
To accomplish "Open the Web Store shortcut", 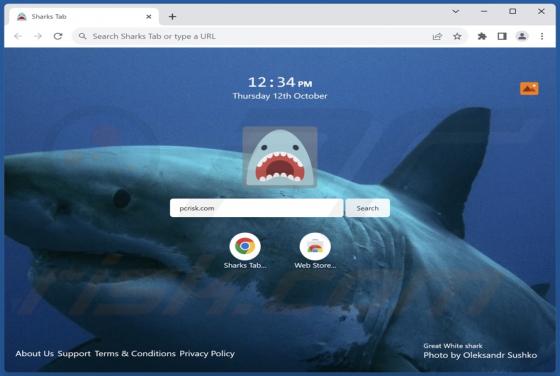I will point(315,251).
